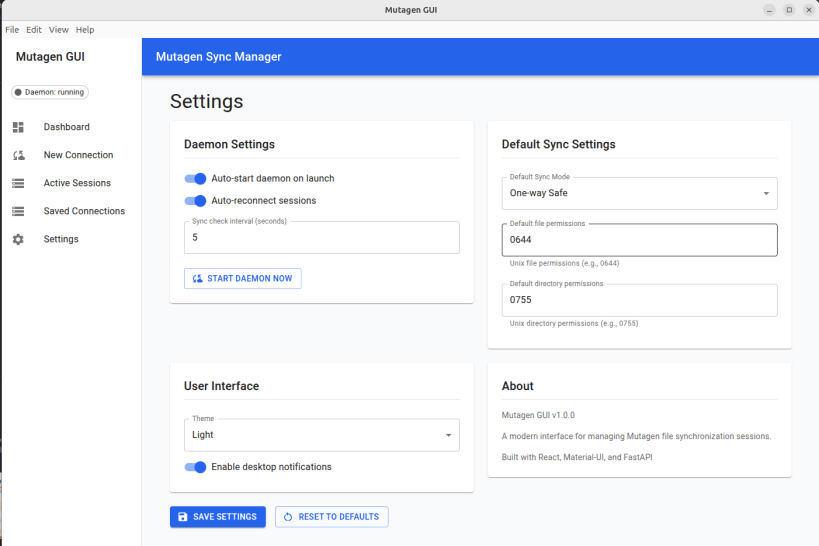Click the 'Unix file permissions (e.g., 0644)' hint
The width and height of the screenshot is (819, 546).
pyautogui.click(x=565, y=263)
